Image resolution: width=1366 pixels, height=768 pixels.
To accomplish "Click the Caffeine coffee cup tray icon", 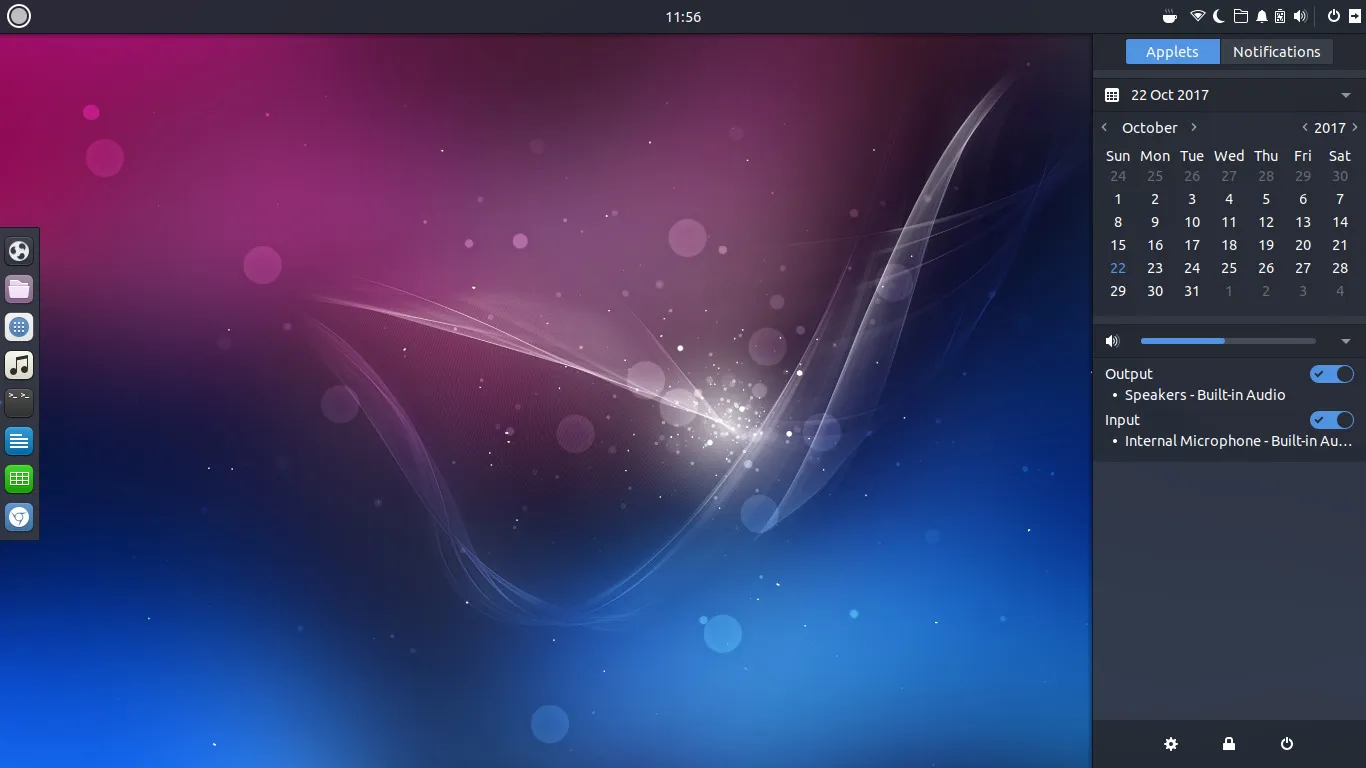I will (1170, 16).
